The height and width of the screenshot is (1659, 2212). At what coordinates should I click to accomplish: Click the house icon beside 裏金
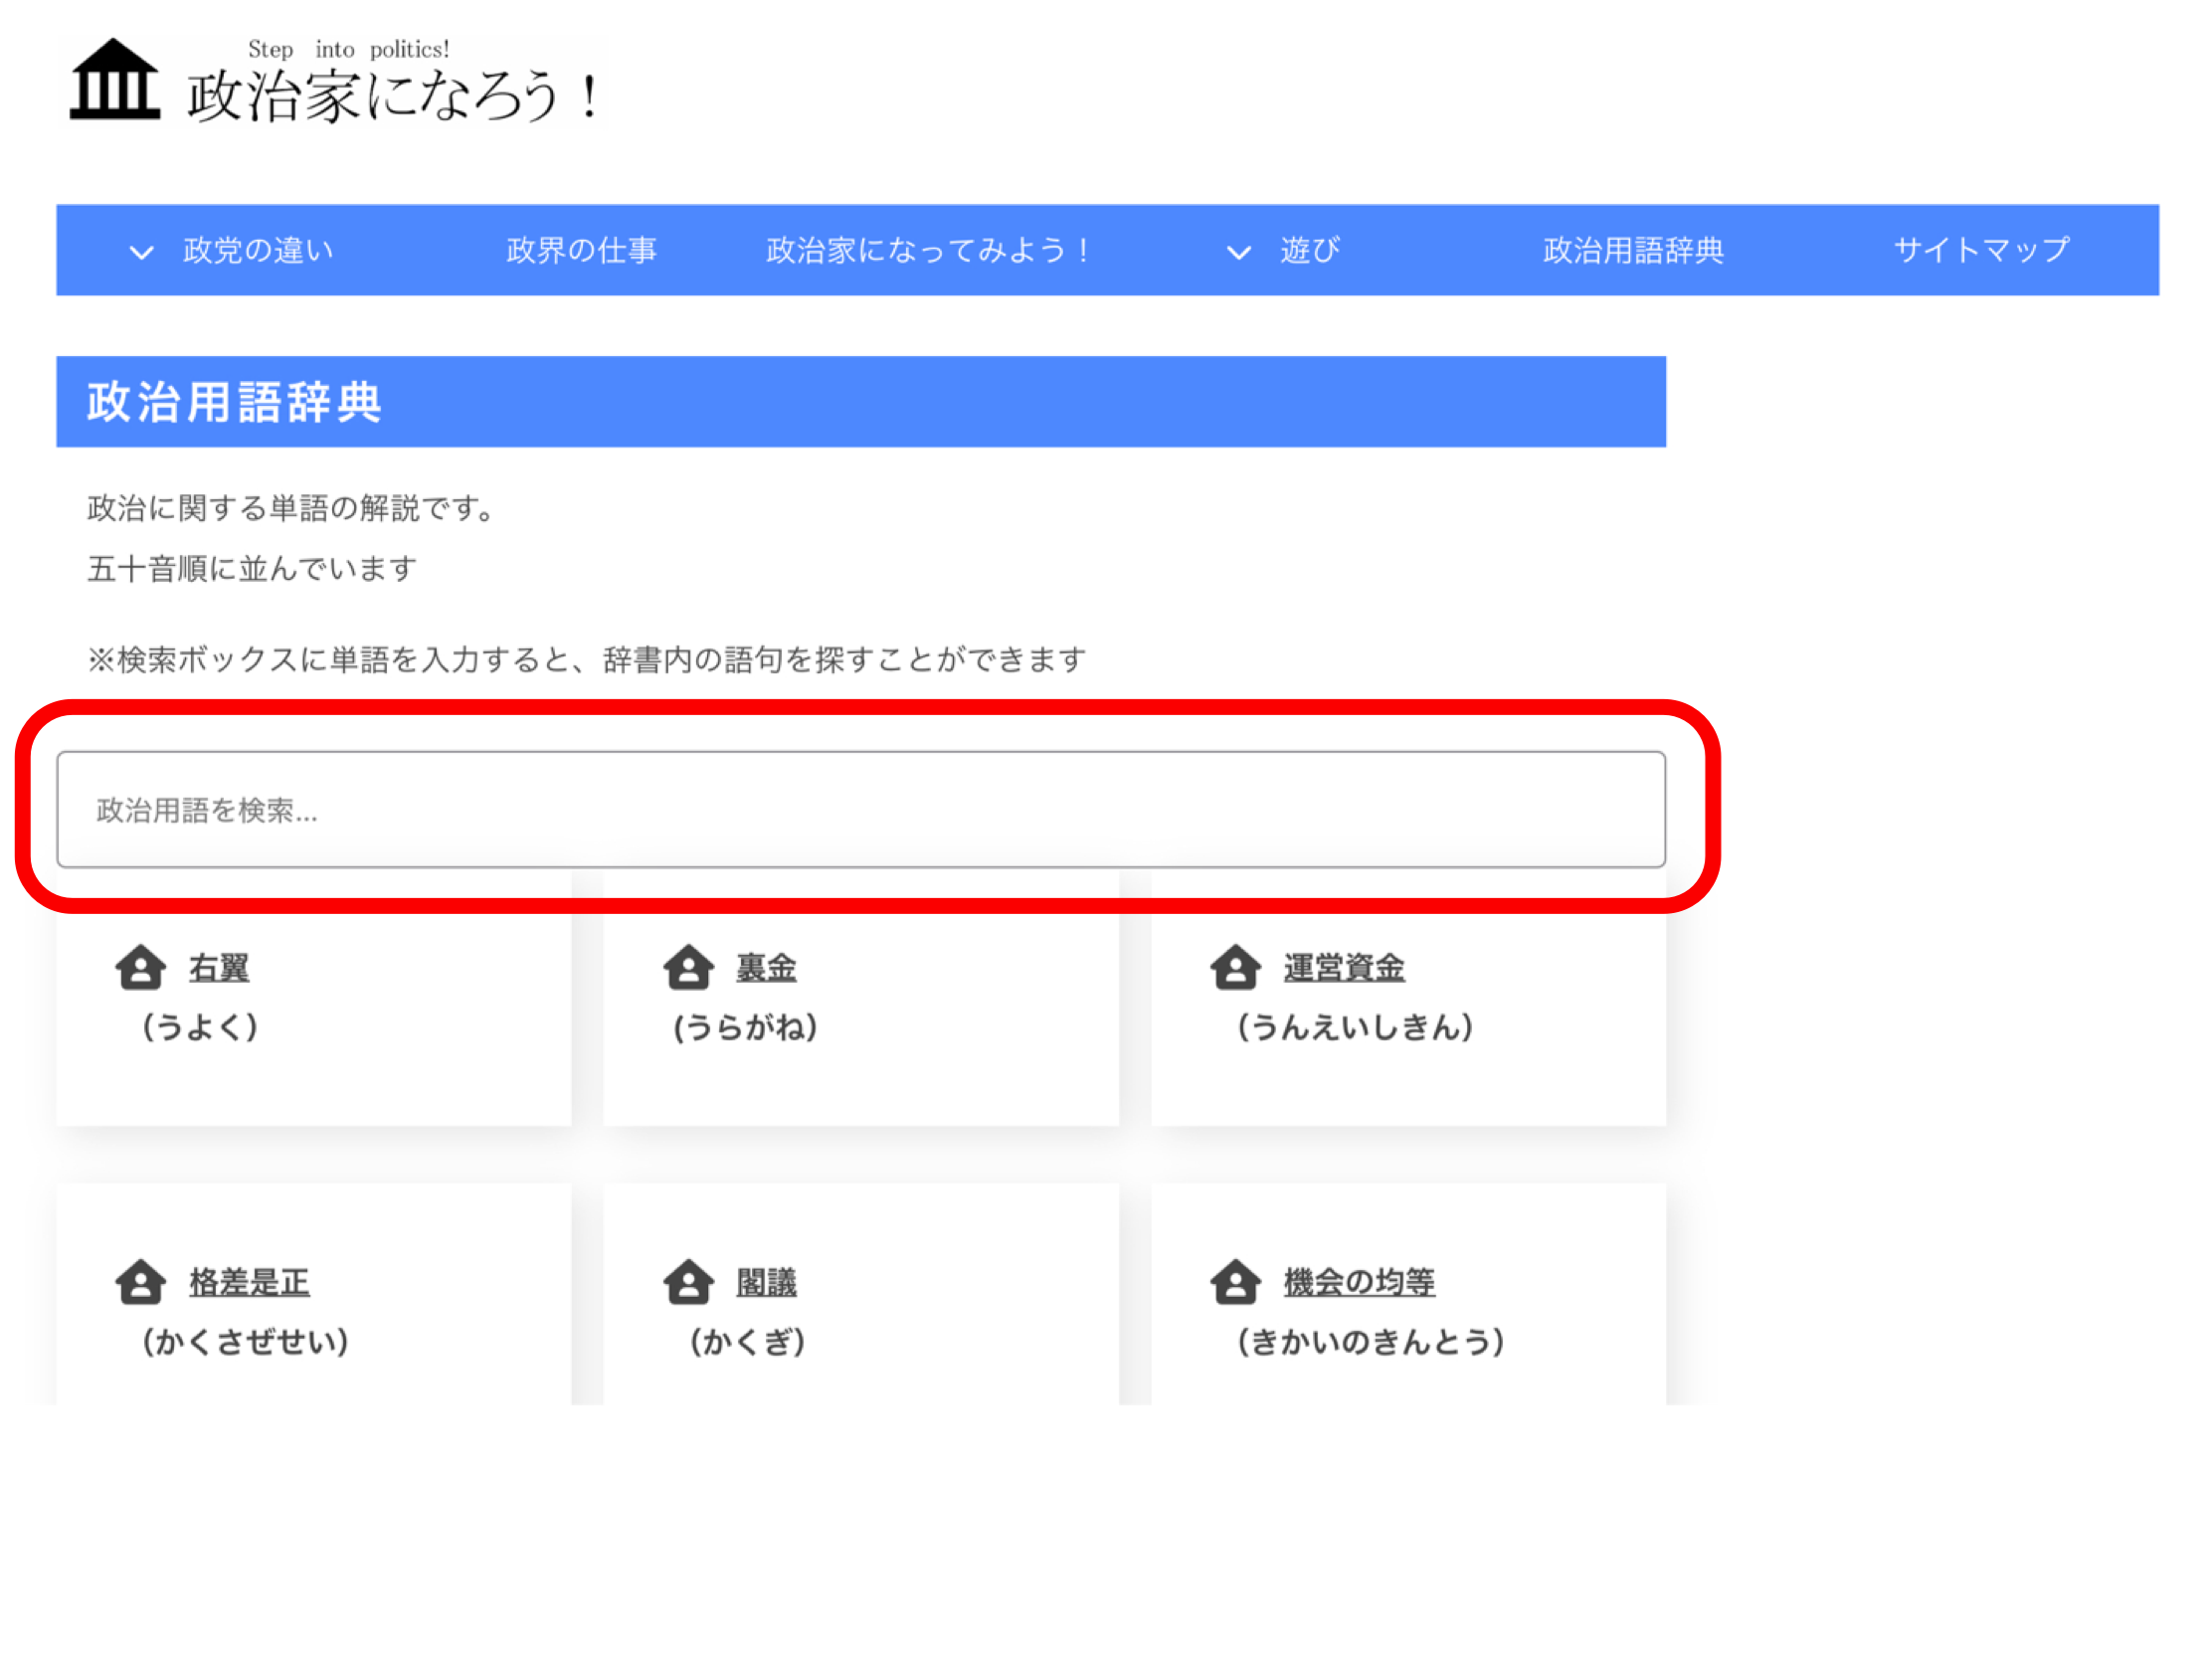(688, 968)
